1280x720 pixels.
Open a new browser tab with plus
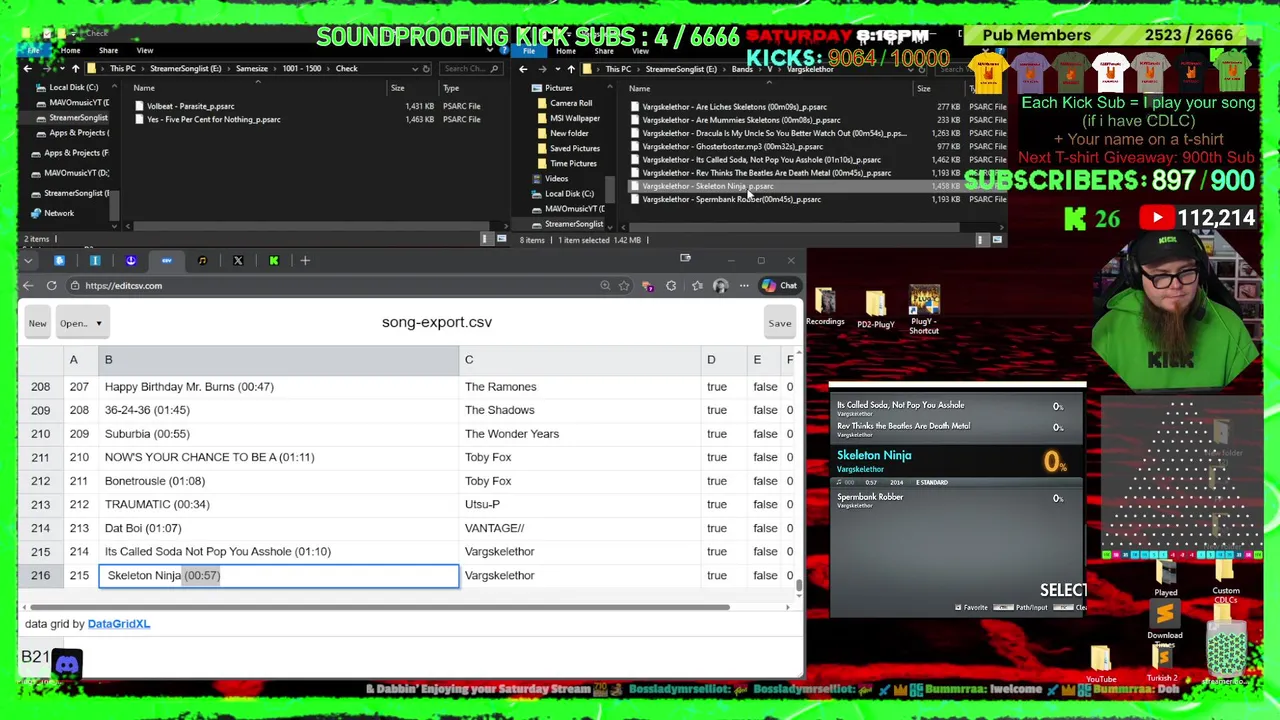coord(305,261)
